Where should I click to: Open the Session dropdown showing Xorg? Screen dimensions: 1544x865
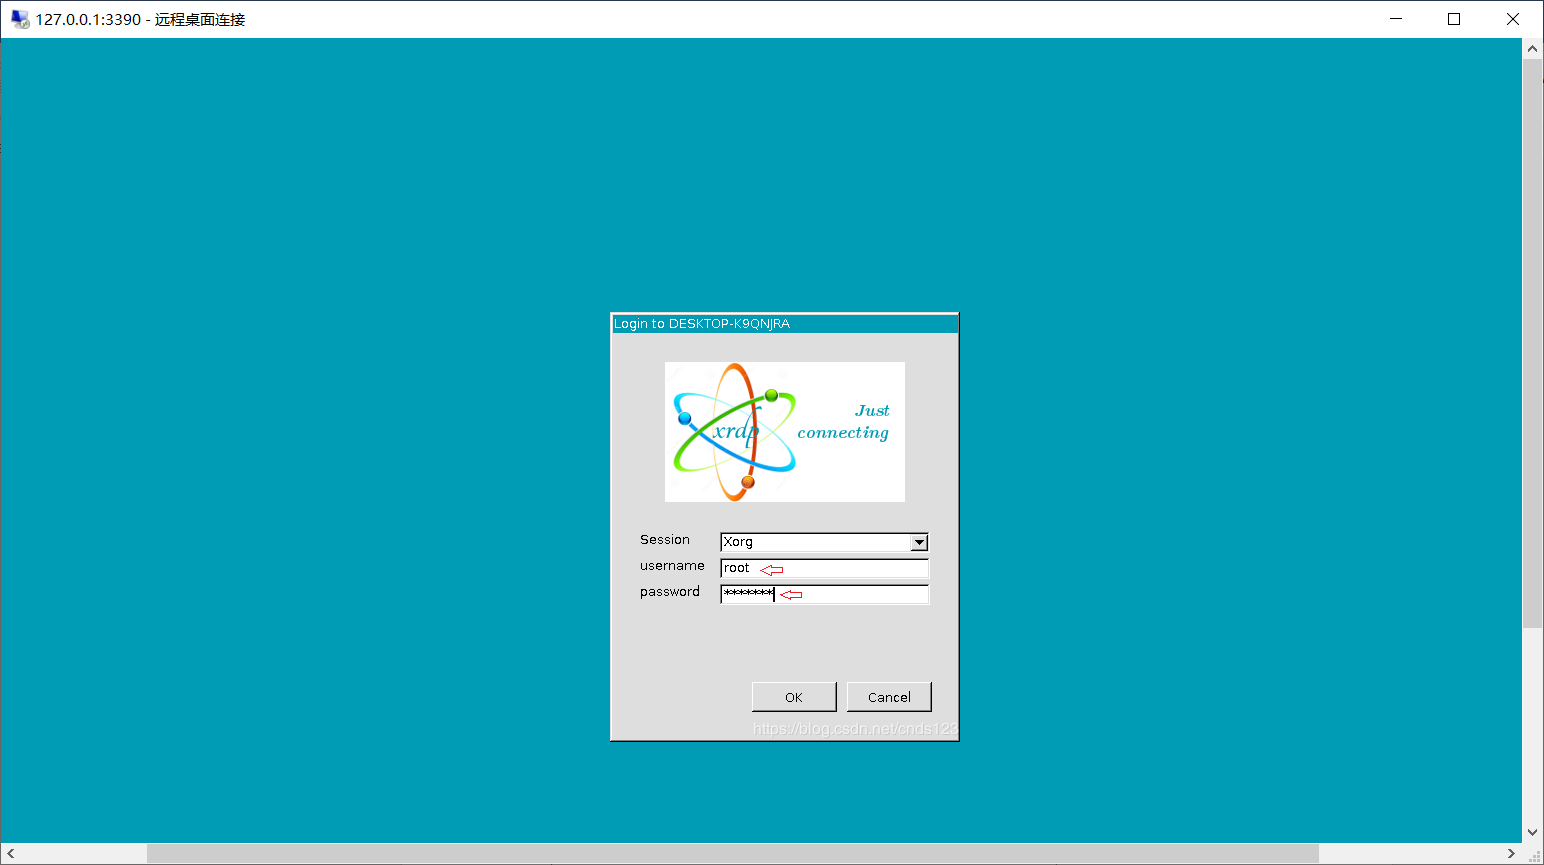click(824, 542)
